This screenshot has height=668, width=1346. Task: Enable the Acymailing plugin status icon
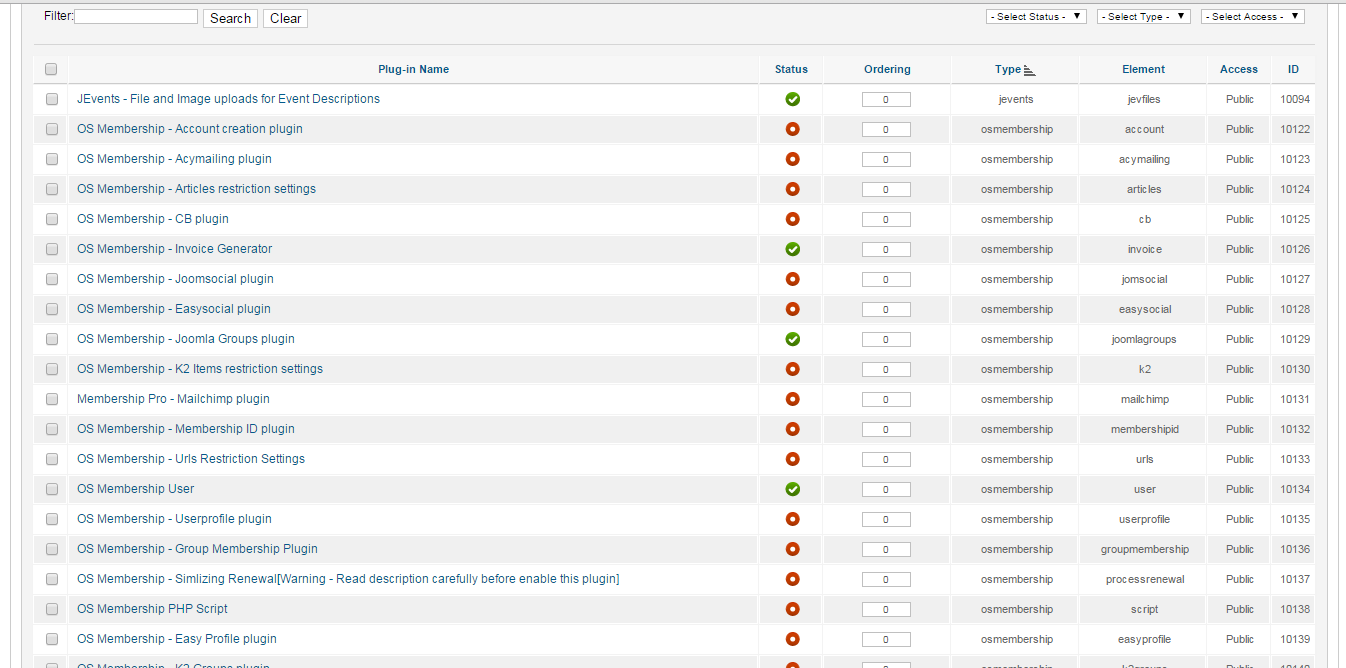tap(792, 159)
